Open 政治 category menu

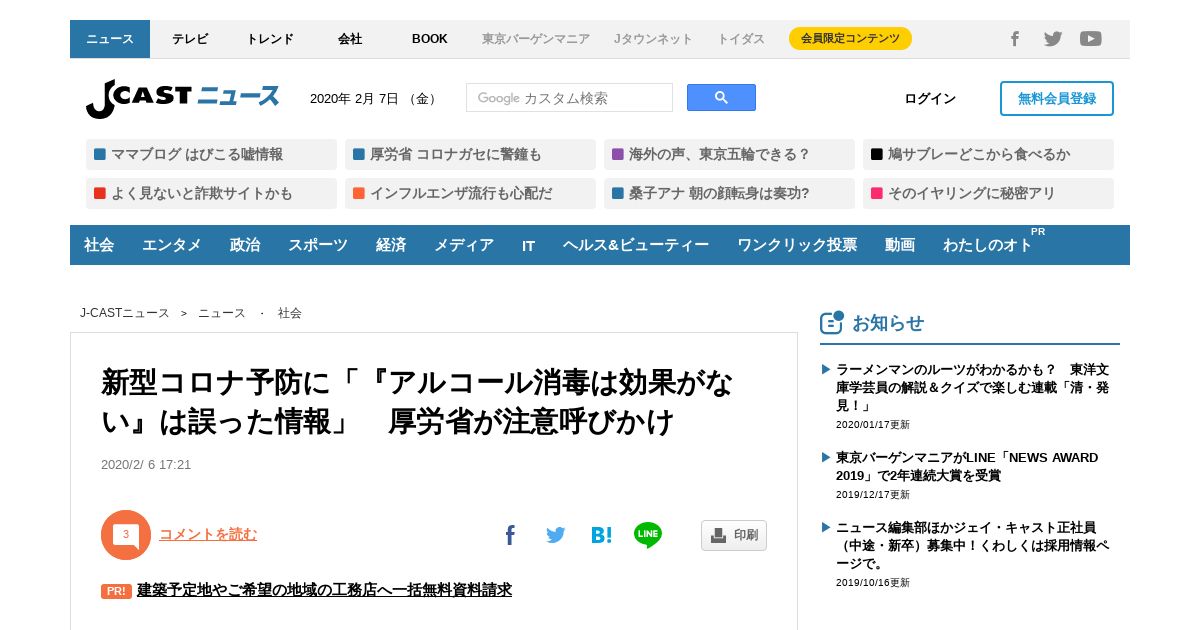(x=245, y=245)
